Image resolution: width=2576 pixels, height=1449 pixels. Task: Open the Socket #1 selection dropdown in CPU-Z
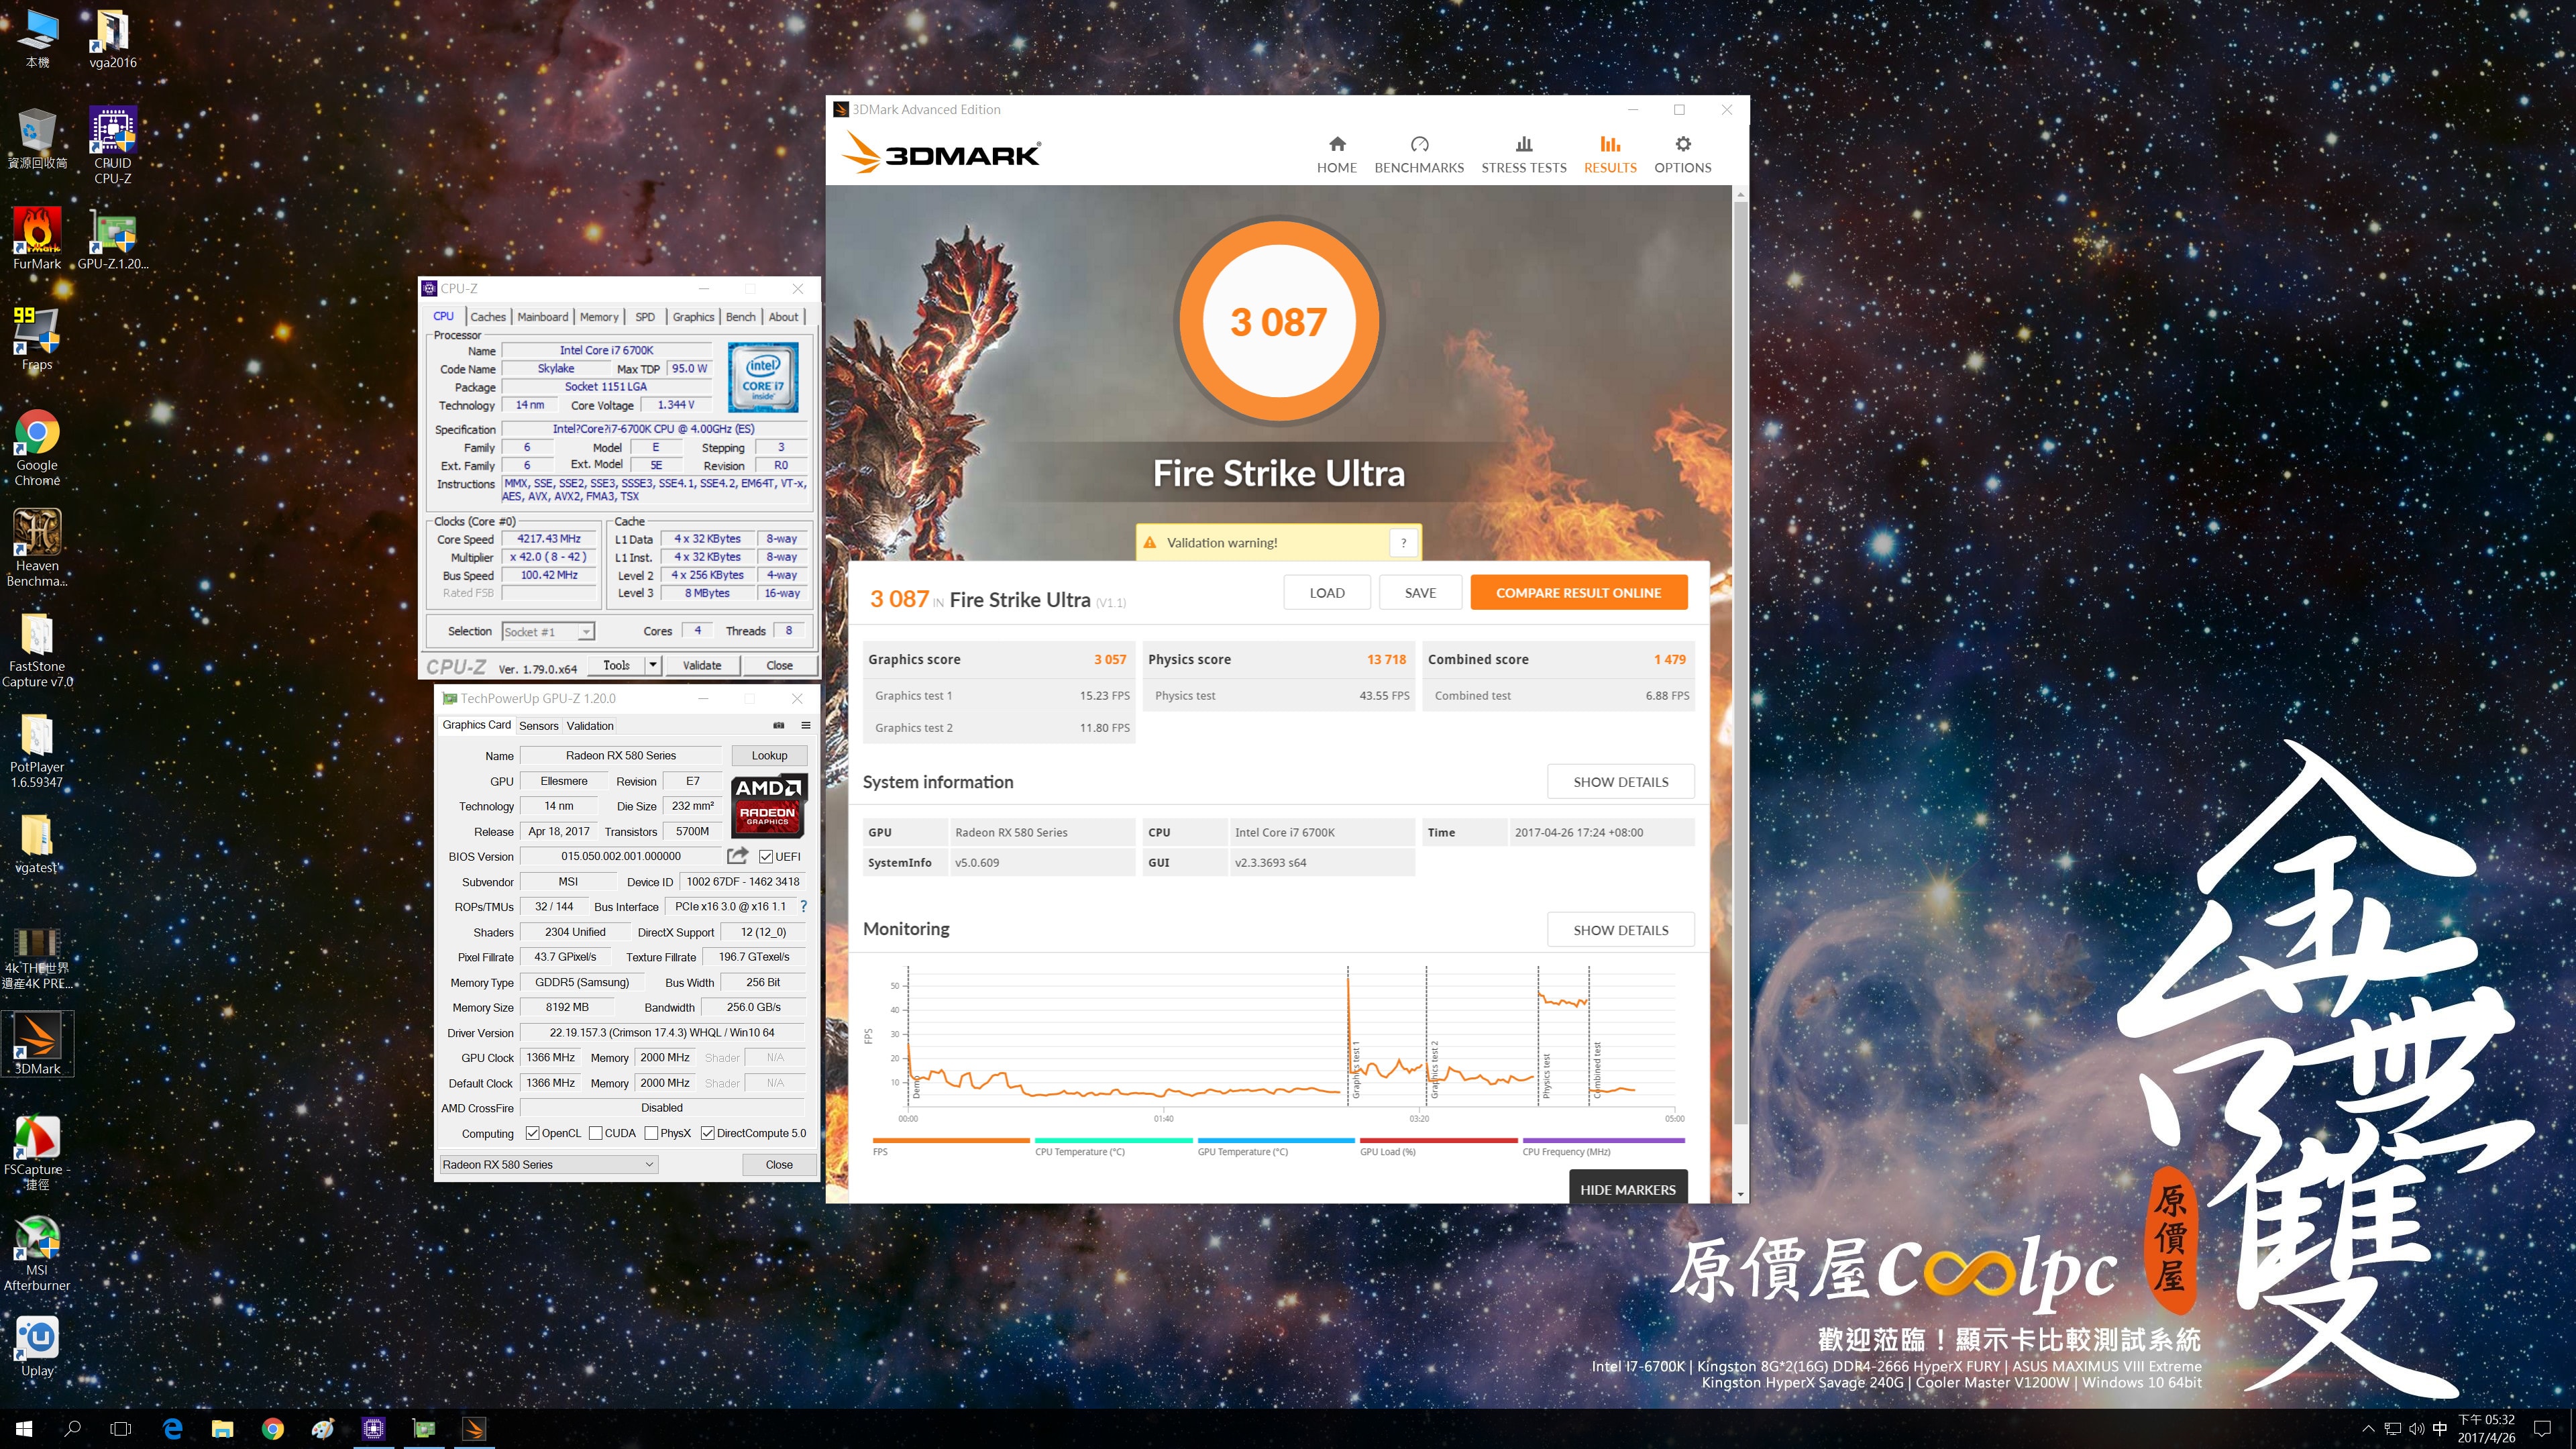click(548, 631)
